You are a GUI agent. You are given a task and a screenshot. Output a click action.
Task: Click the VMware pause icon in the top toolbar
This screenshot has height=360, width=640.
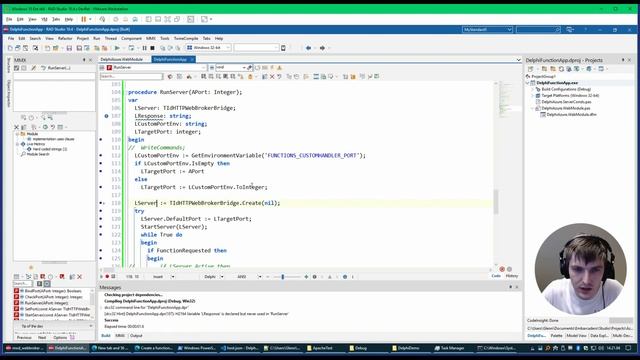pyautogui.click(x=84, y=19)
